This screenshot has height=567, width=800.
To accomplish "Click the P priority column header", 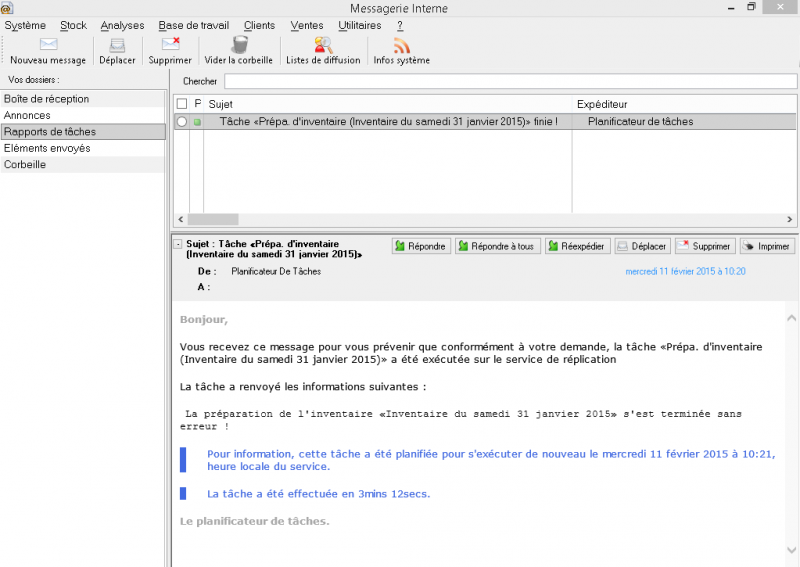I will pos(197,104).
